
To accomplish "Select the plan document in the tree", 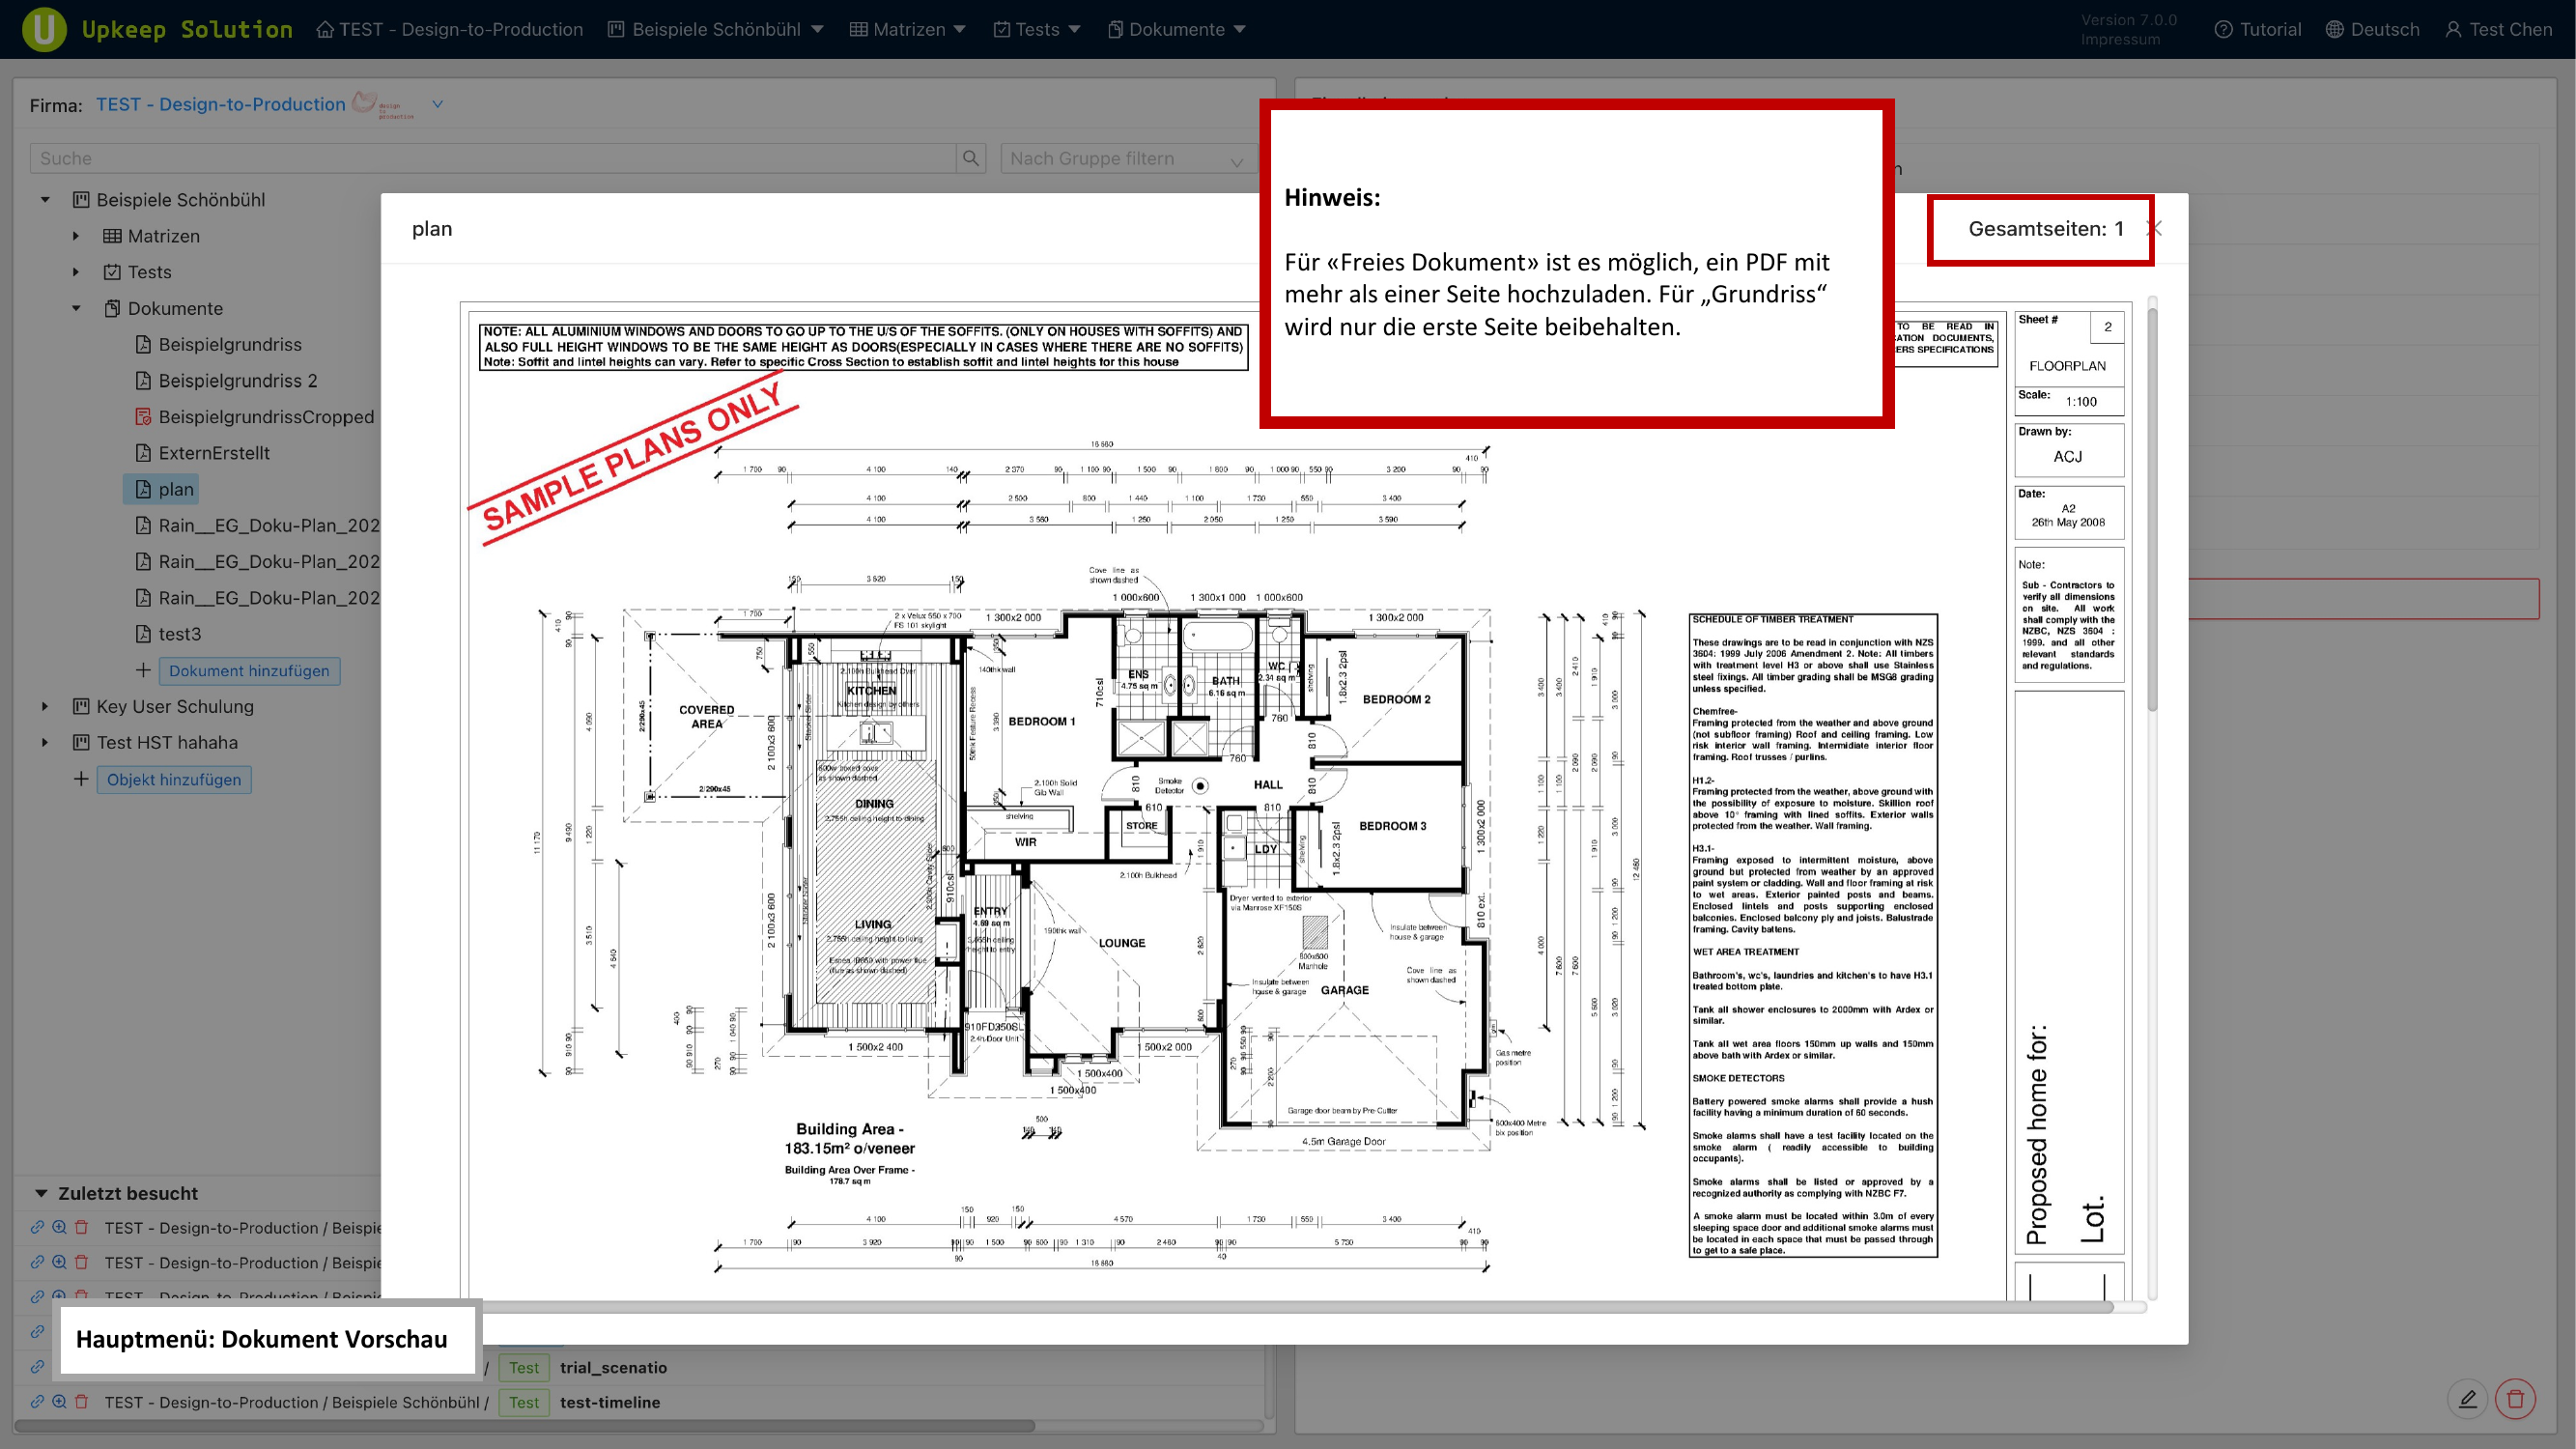I will coord(176,489).
